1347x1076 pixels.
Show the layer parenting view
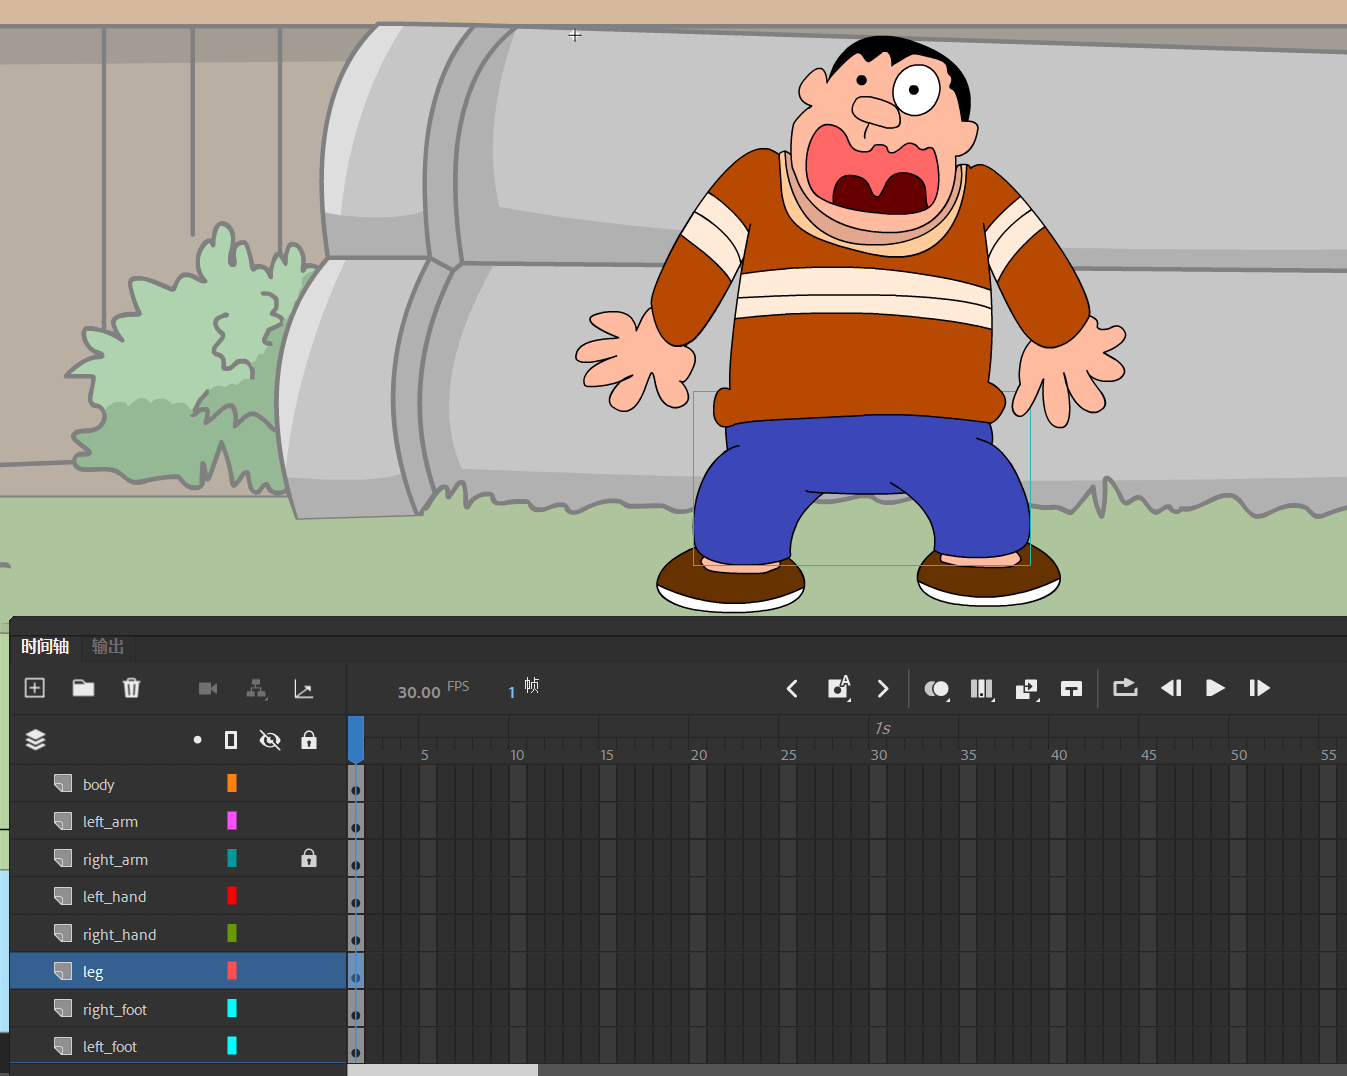click(256, 688)
